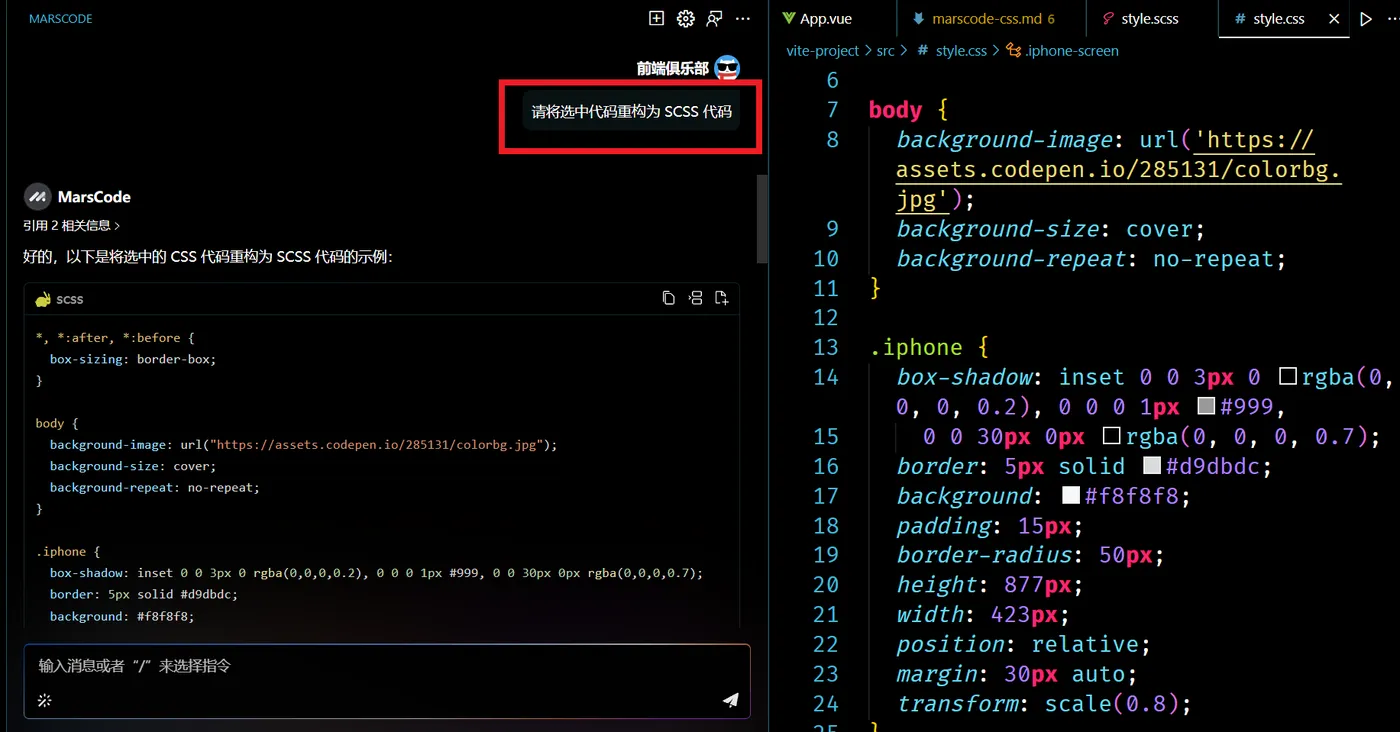The image size is (1400, 732).
Task: Click the body selector on line 7
Action: (x=895, y=110)
